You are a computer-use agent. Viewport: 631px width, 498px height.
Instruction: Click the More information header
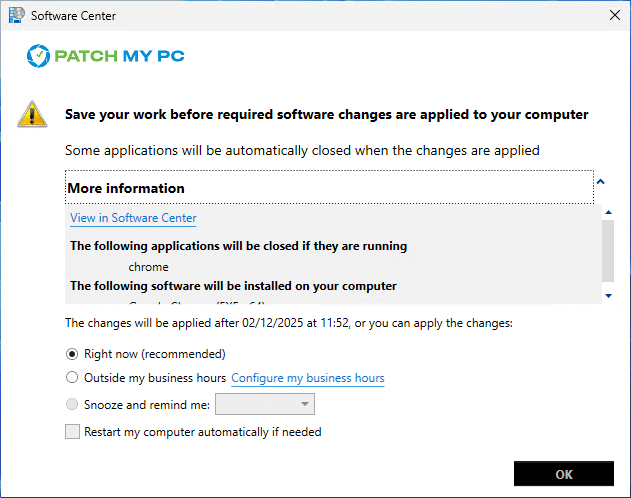tap(126, 188)
